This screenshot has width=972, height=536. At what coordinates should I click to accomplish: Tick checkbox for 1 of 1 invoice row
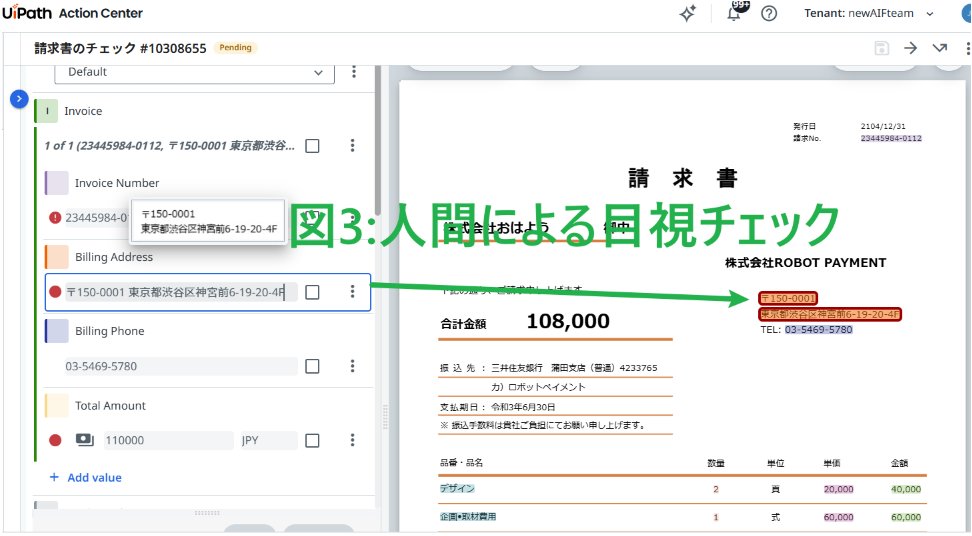312,146
